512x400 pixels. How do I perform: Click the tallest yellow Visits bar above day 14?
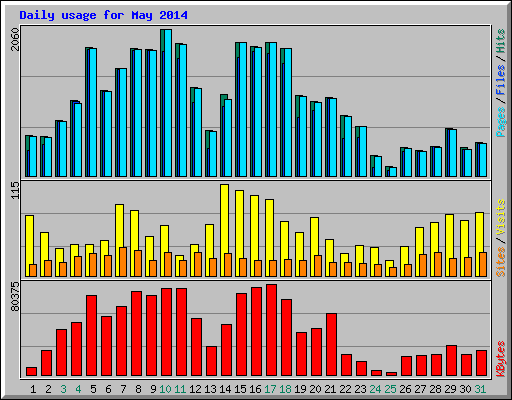click(224, 230)
